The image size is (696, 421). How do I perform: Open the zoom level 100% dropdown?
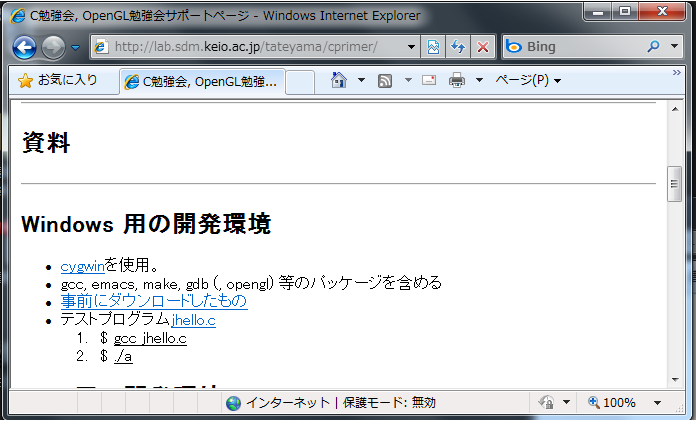click(x=657, y=402)
